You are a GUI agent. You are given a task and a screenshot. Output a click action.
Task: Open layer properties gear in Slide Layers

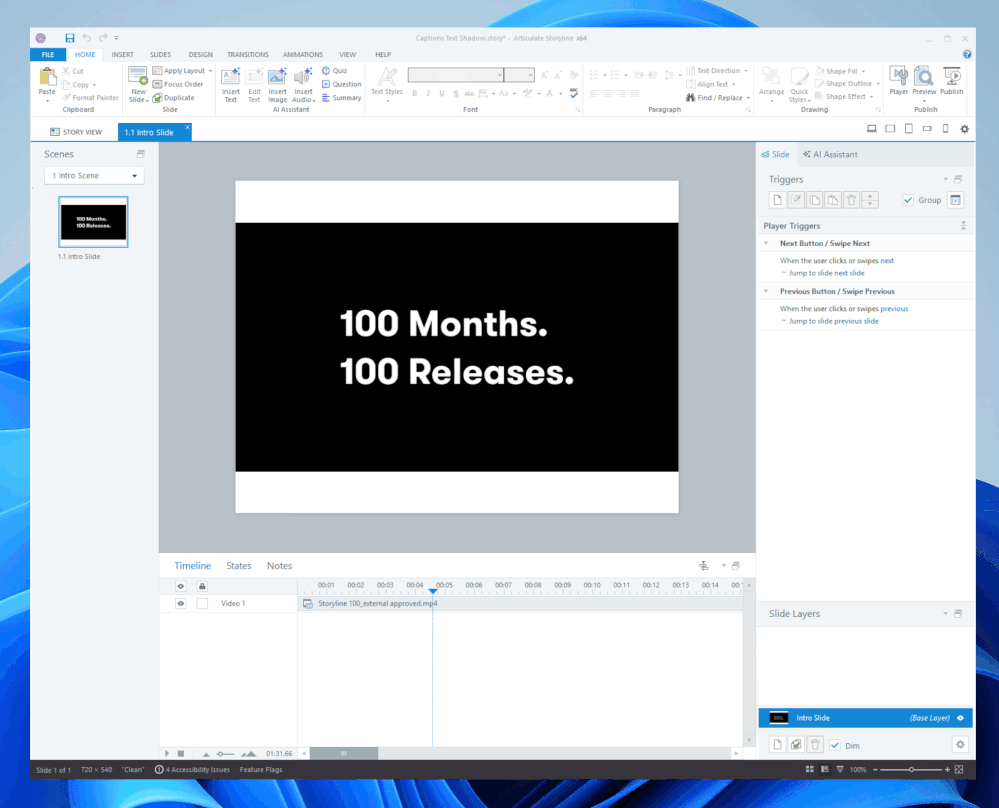pos(960,745)
